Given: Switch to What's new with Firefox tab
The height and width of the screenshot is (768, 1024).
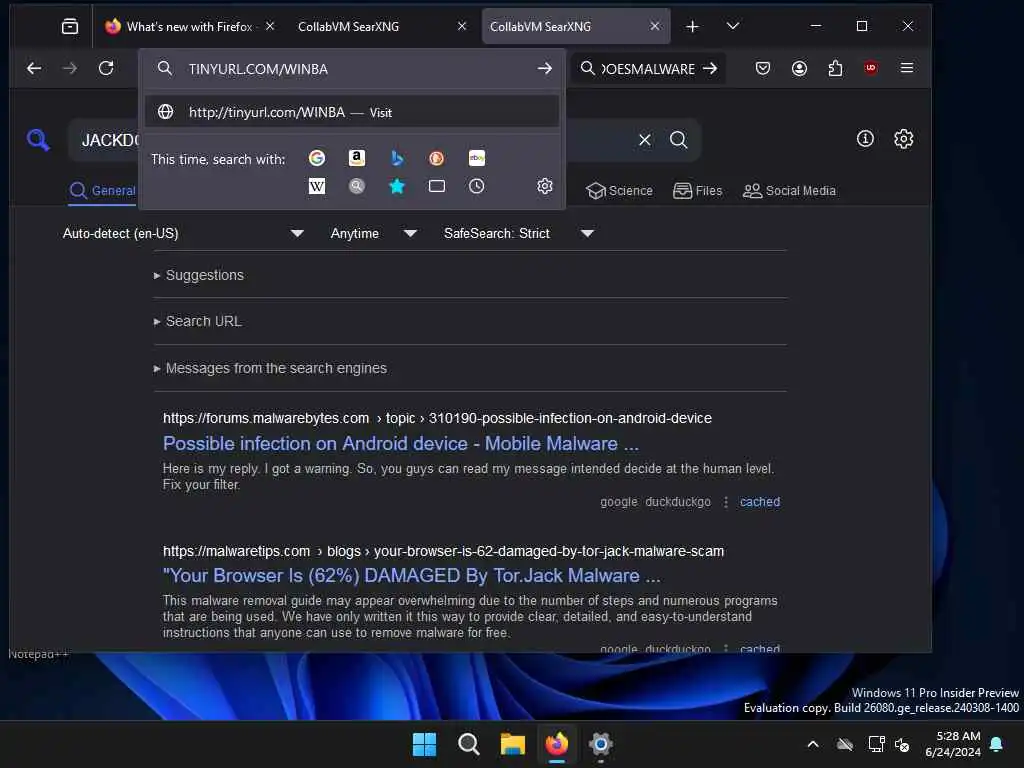Looking at the screenshot, I should click(189, 27).
